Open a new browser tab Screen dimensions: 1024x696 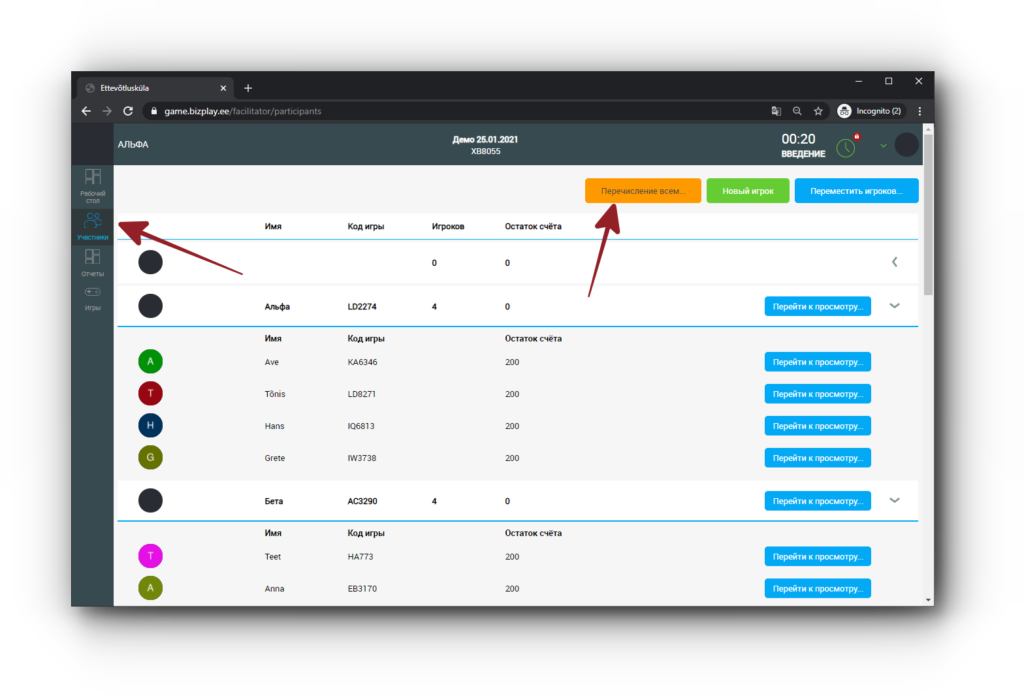(x=248, y=88)
